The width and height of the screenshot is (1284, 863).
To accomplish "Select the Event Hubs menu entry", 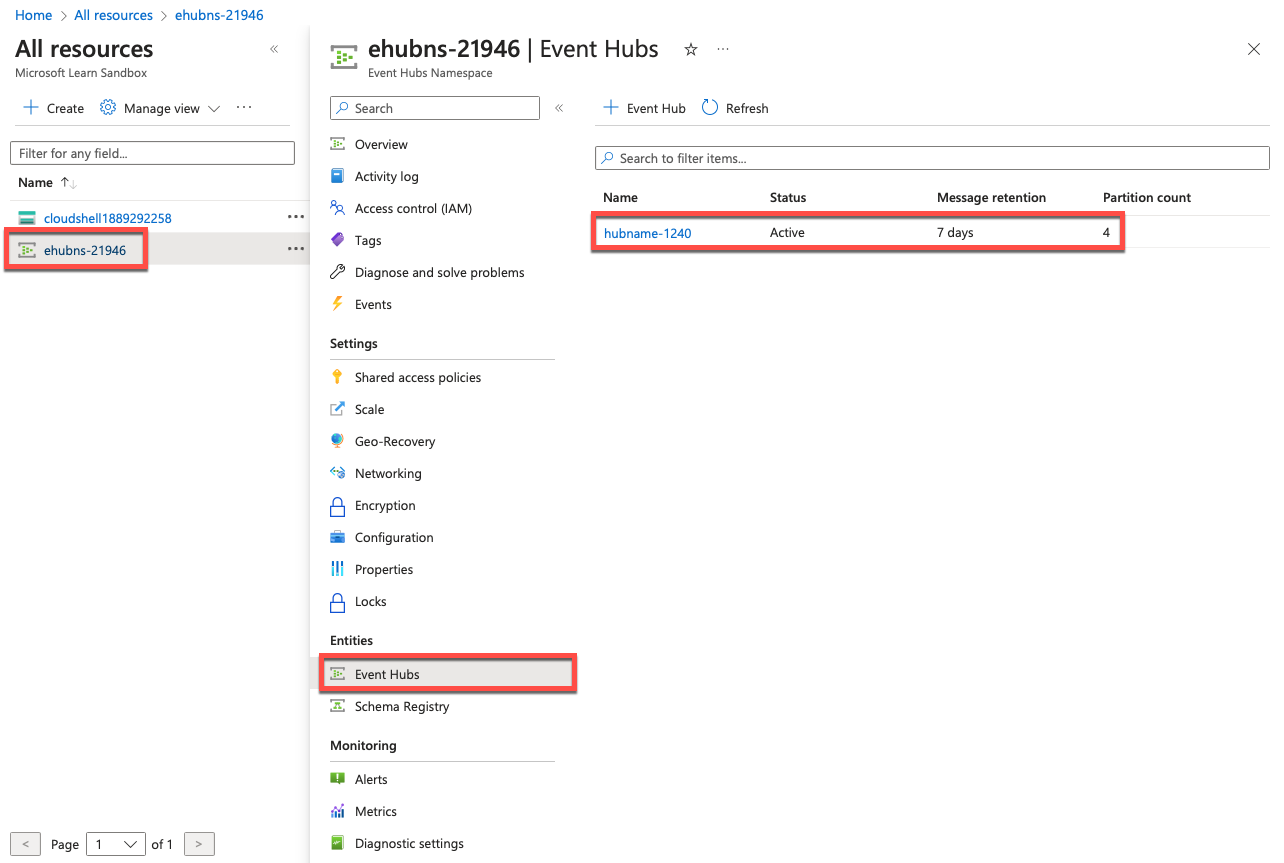I will coord(448,674).
